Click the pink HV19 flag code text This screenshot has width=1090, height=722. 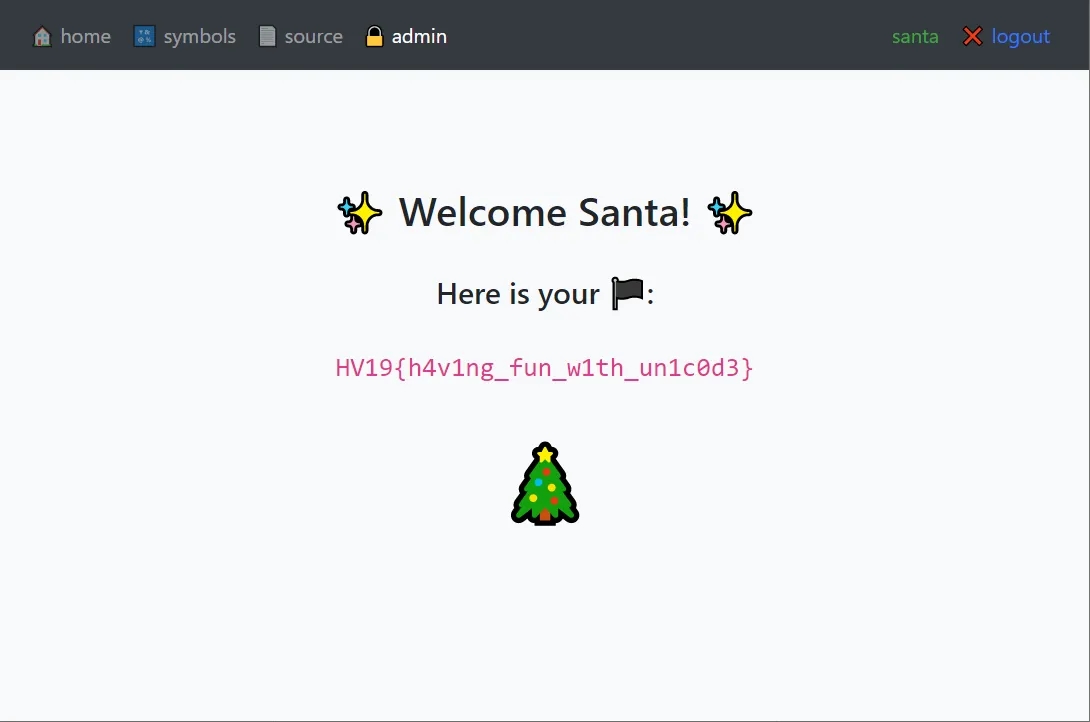coord(544,368)
